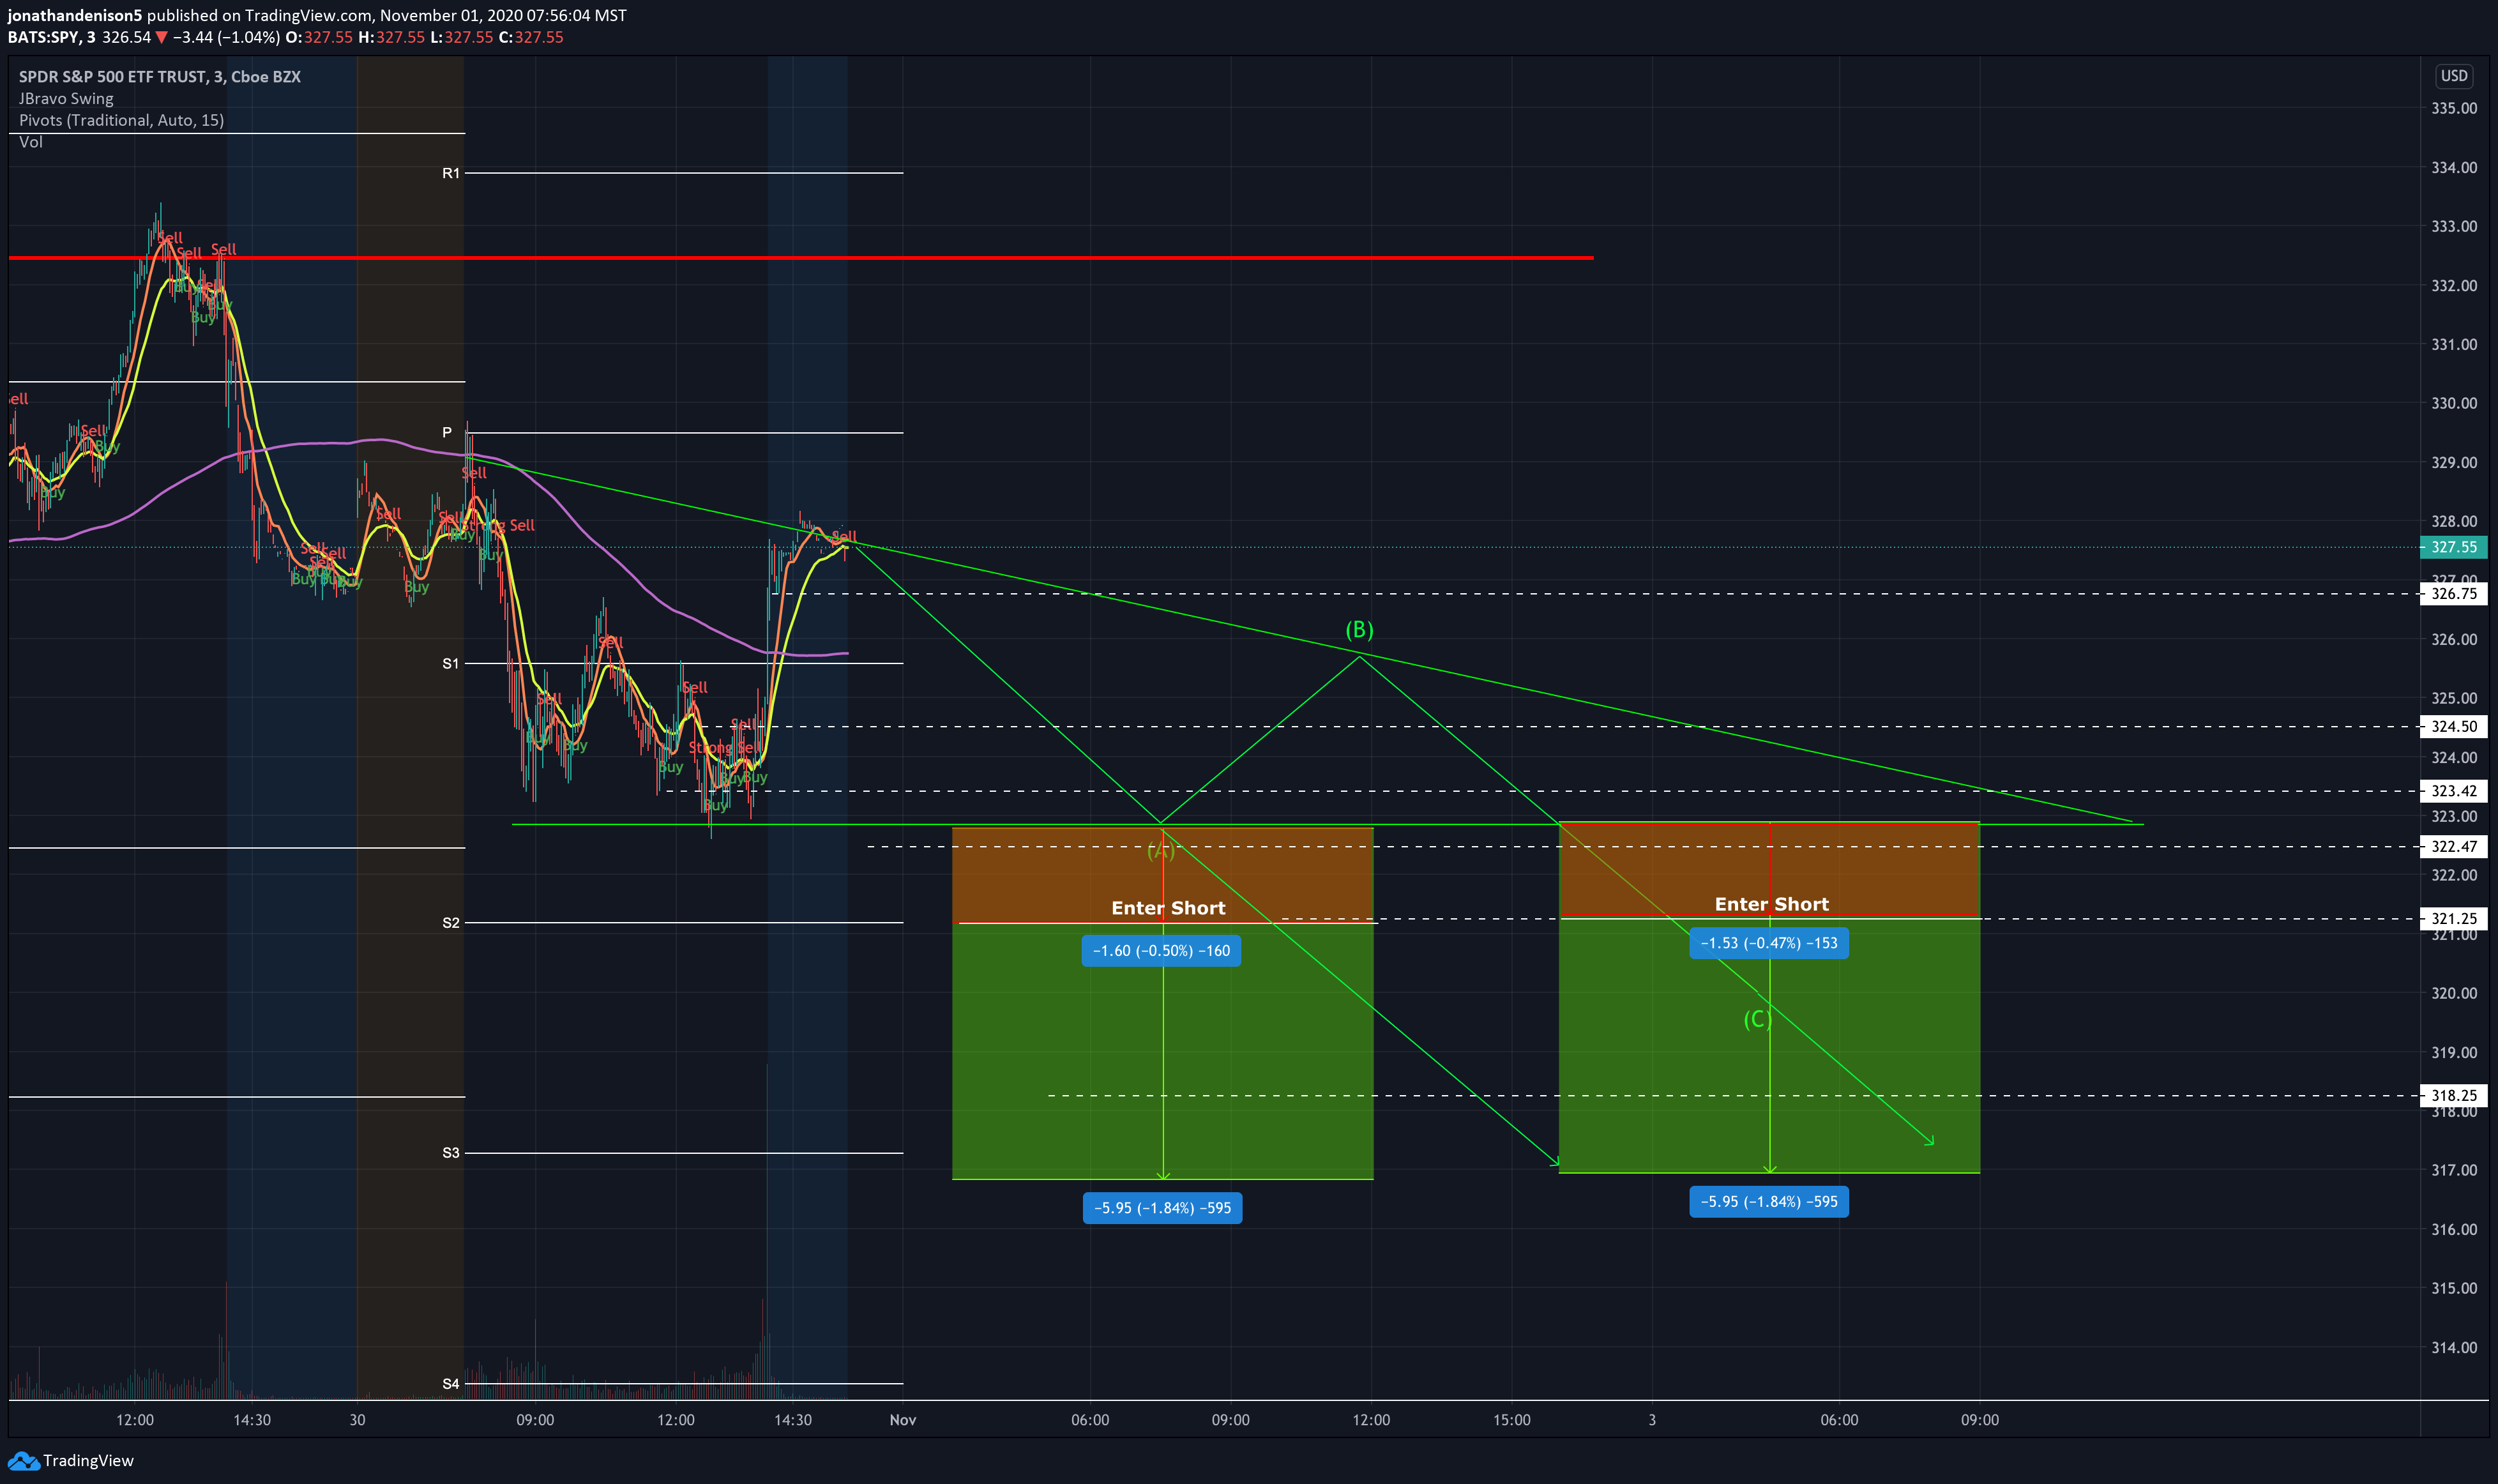Click the S2 pivot label

pyautogui.click(x=451, y=922)
